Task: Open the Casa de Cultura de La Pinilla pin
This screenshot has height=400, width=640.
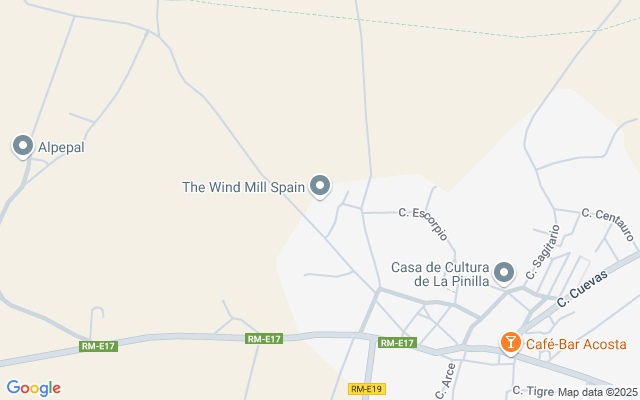Action: [504, 273]
